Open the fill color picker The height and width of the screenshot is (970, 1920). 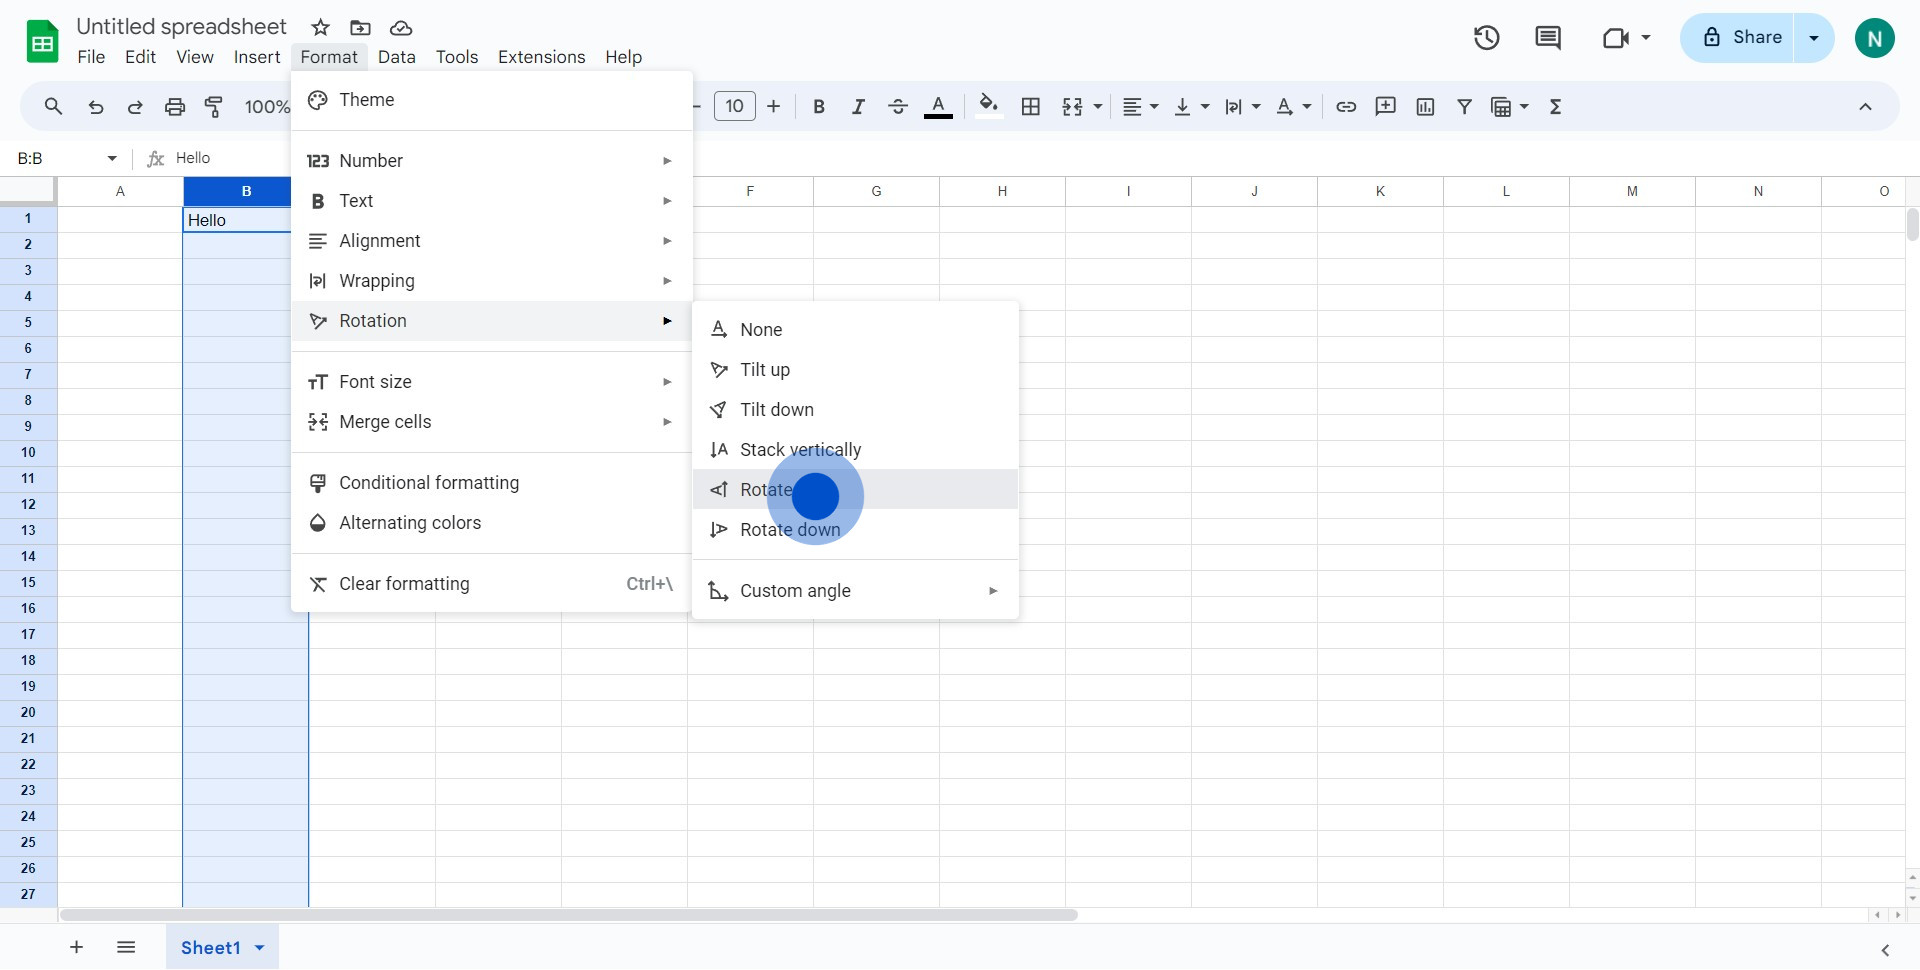(988, 107)
